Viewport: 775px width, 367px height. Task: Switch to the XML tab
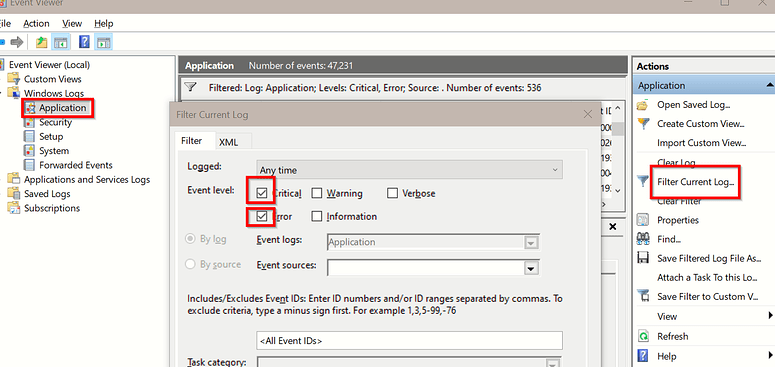coord(228,142)
